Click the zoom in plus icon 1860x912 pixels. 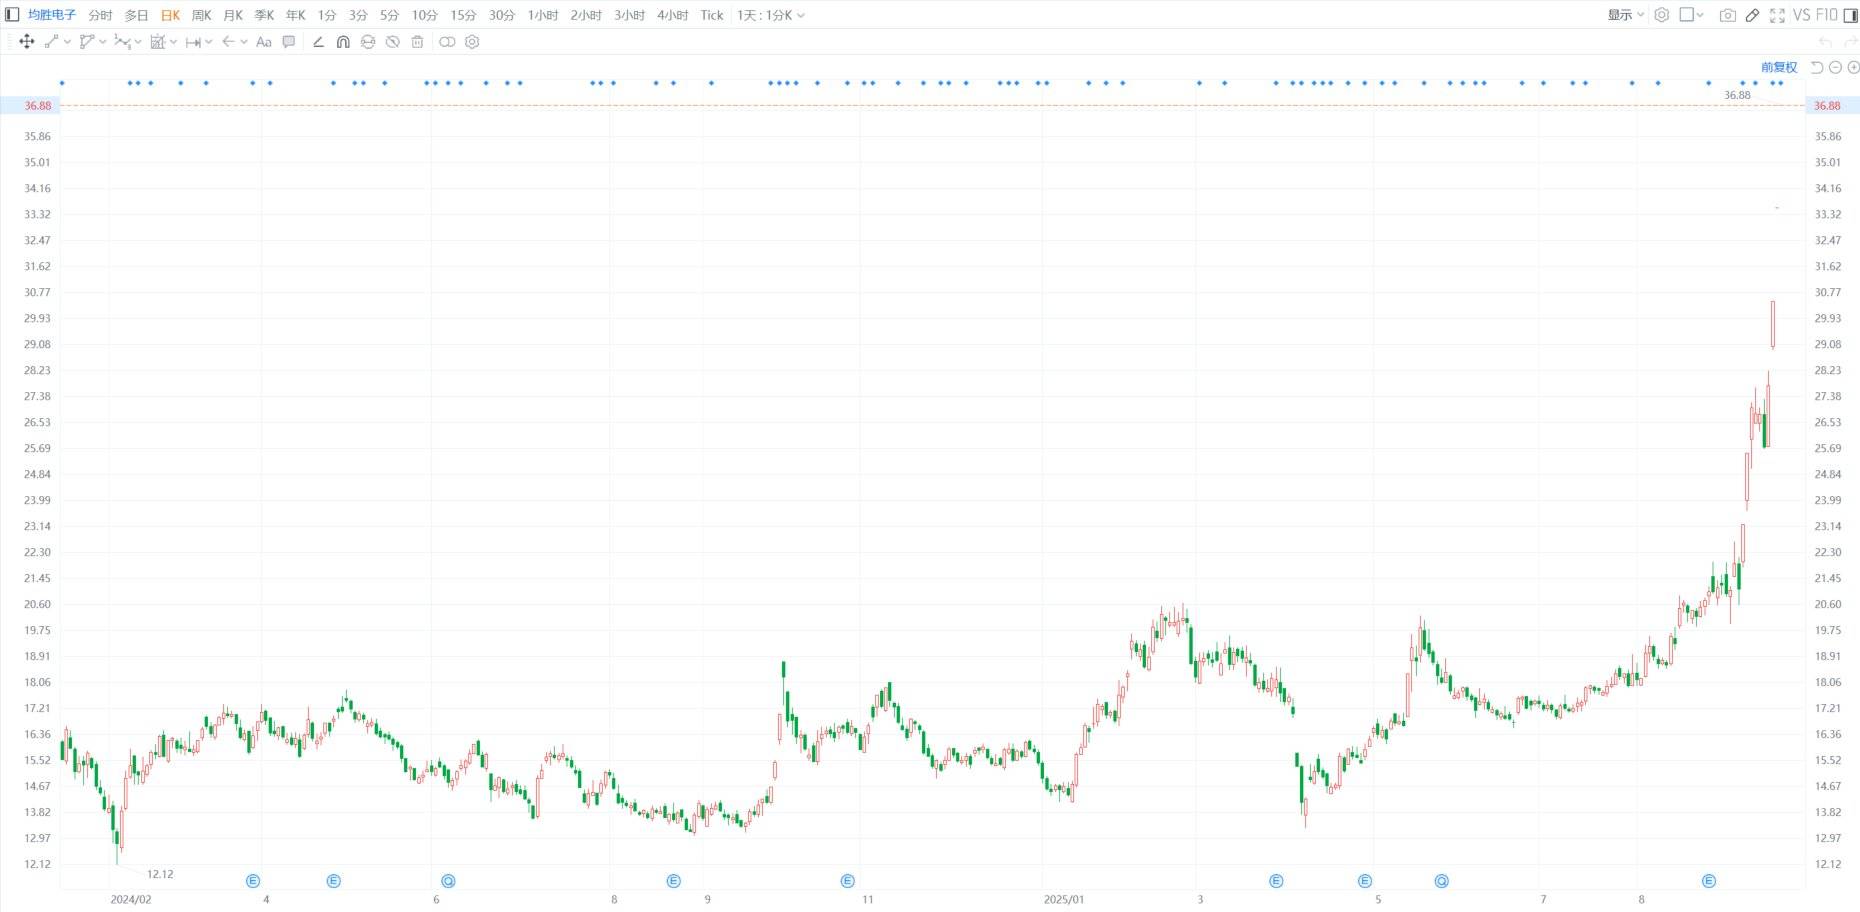(x=1853, y=67)
